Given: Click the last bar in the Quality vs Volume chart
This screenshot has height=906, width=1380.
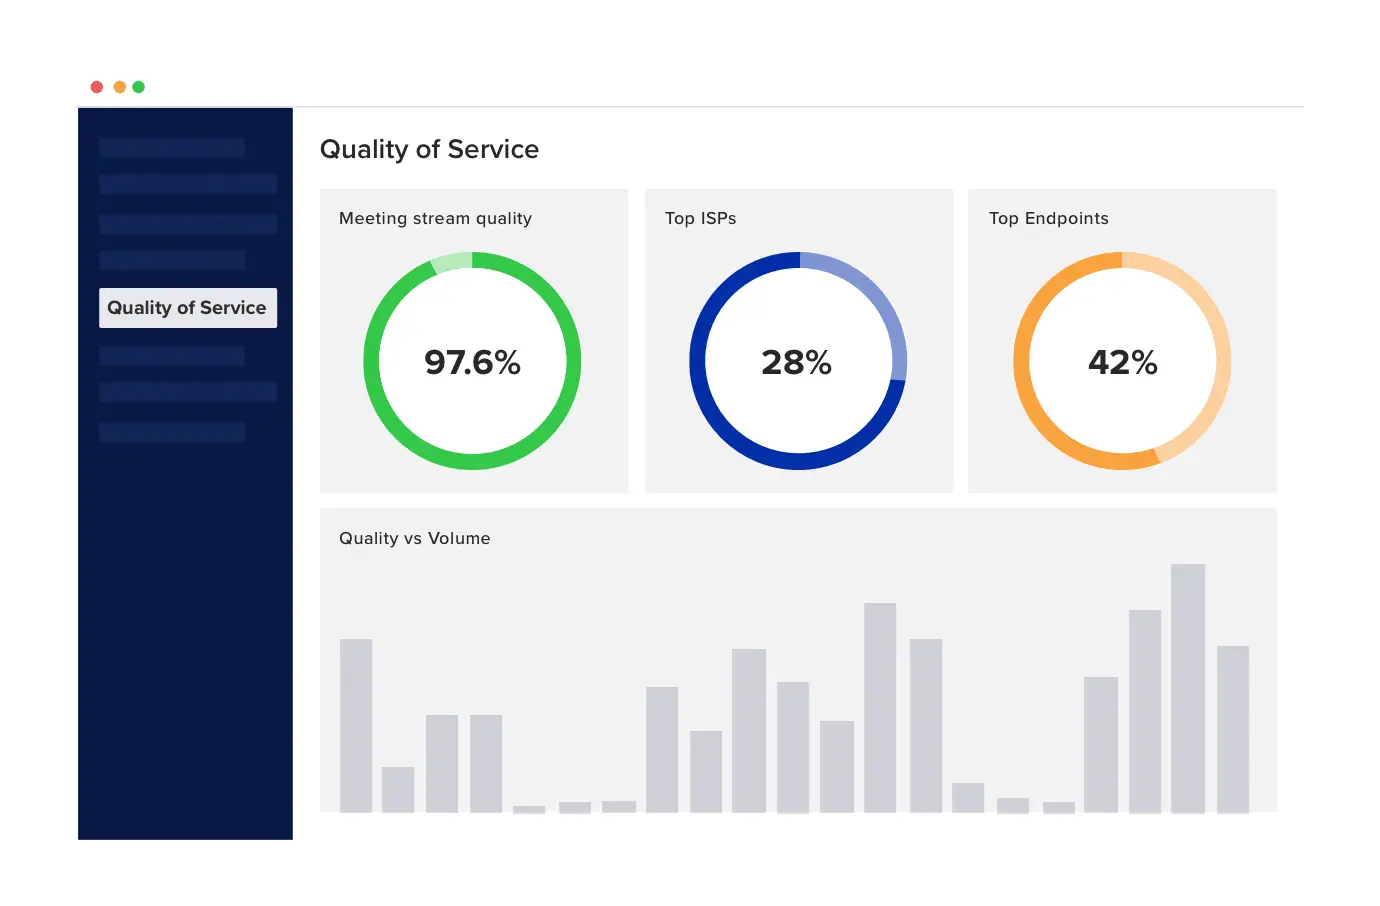Looking at the screenshot, I should pyautogui.click(x=1232, y=729).
